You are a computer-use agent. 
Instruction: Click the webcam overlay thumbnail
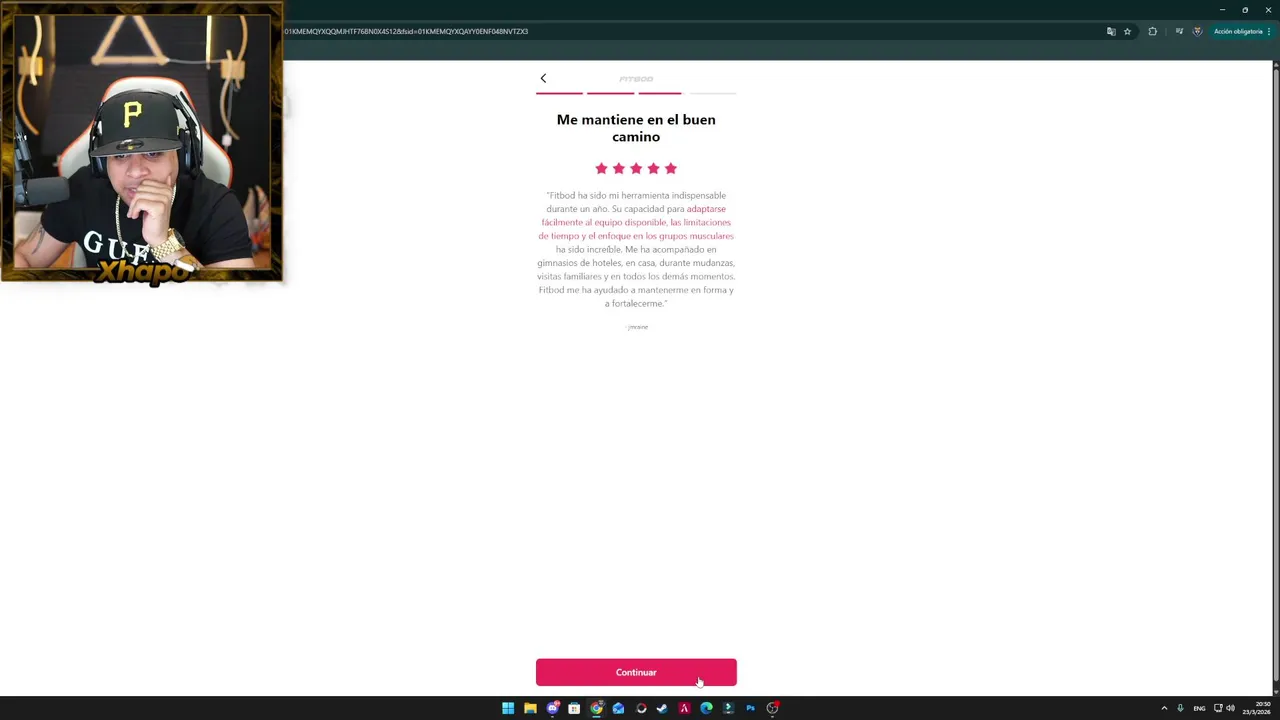(142, 142)
